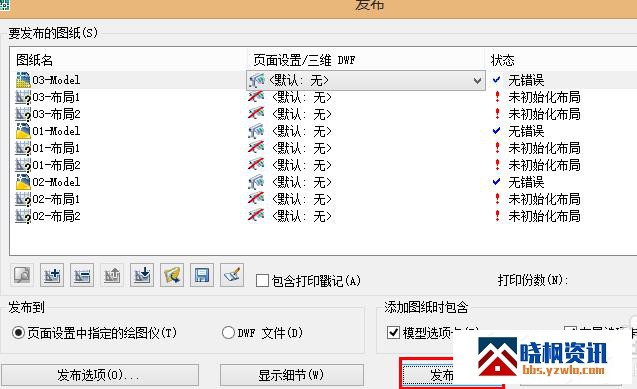The image size is (637, 389).
Task: Click 未初始化布局 status text for 02-布局2
Action: [x=544, y=216]
